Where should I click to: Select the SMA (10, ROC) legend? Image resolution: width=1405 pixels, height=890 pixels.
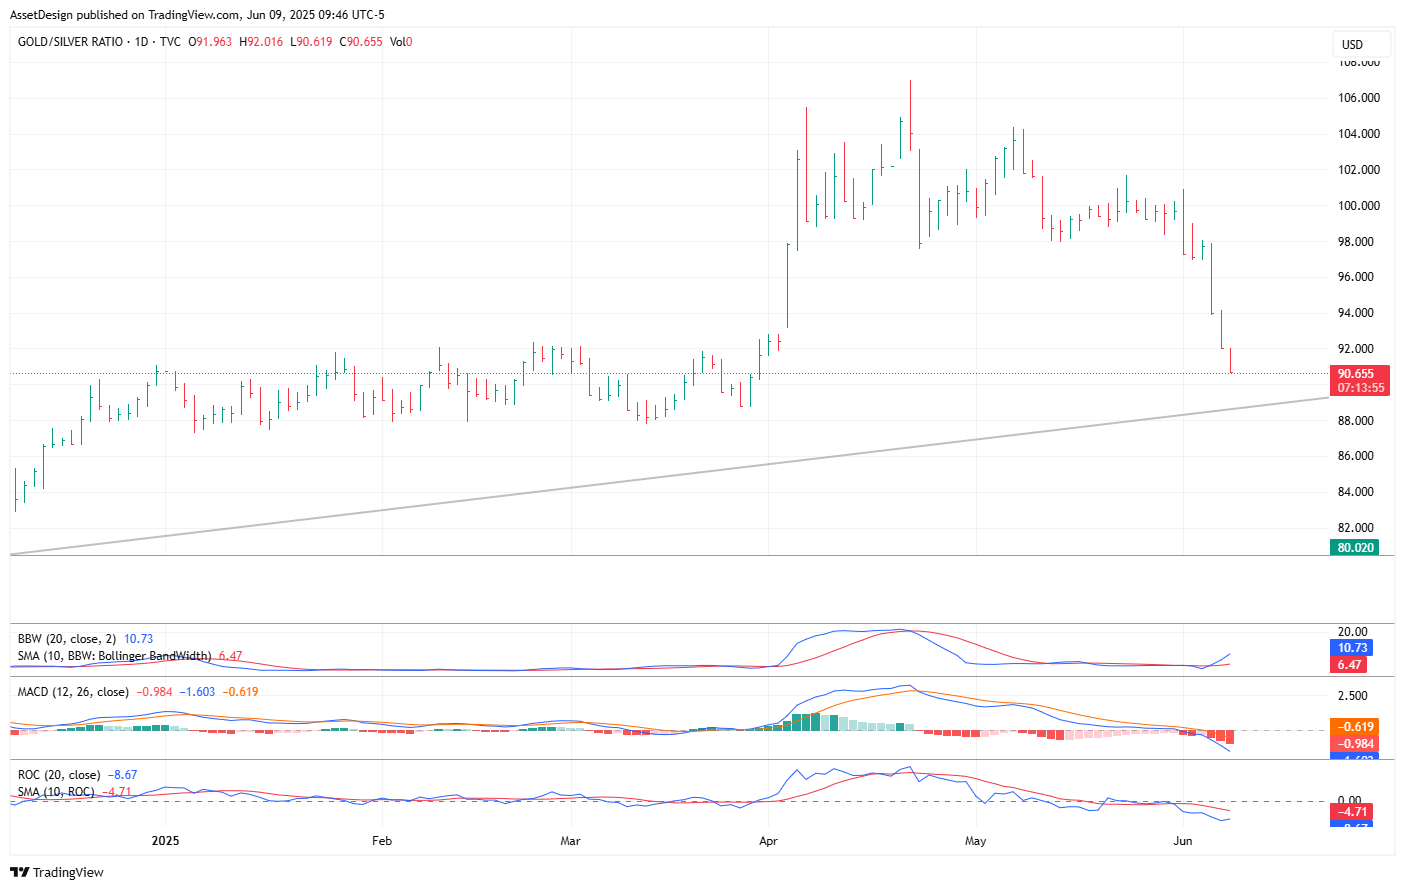click(x=56, y=792)
